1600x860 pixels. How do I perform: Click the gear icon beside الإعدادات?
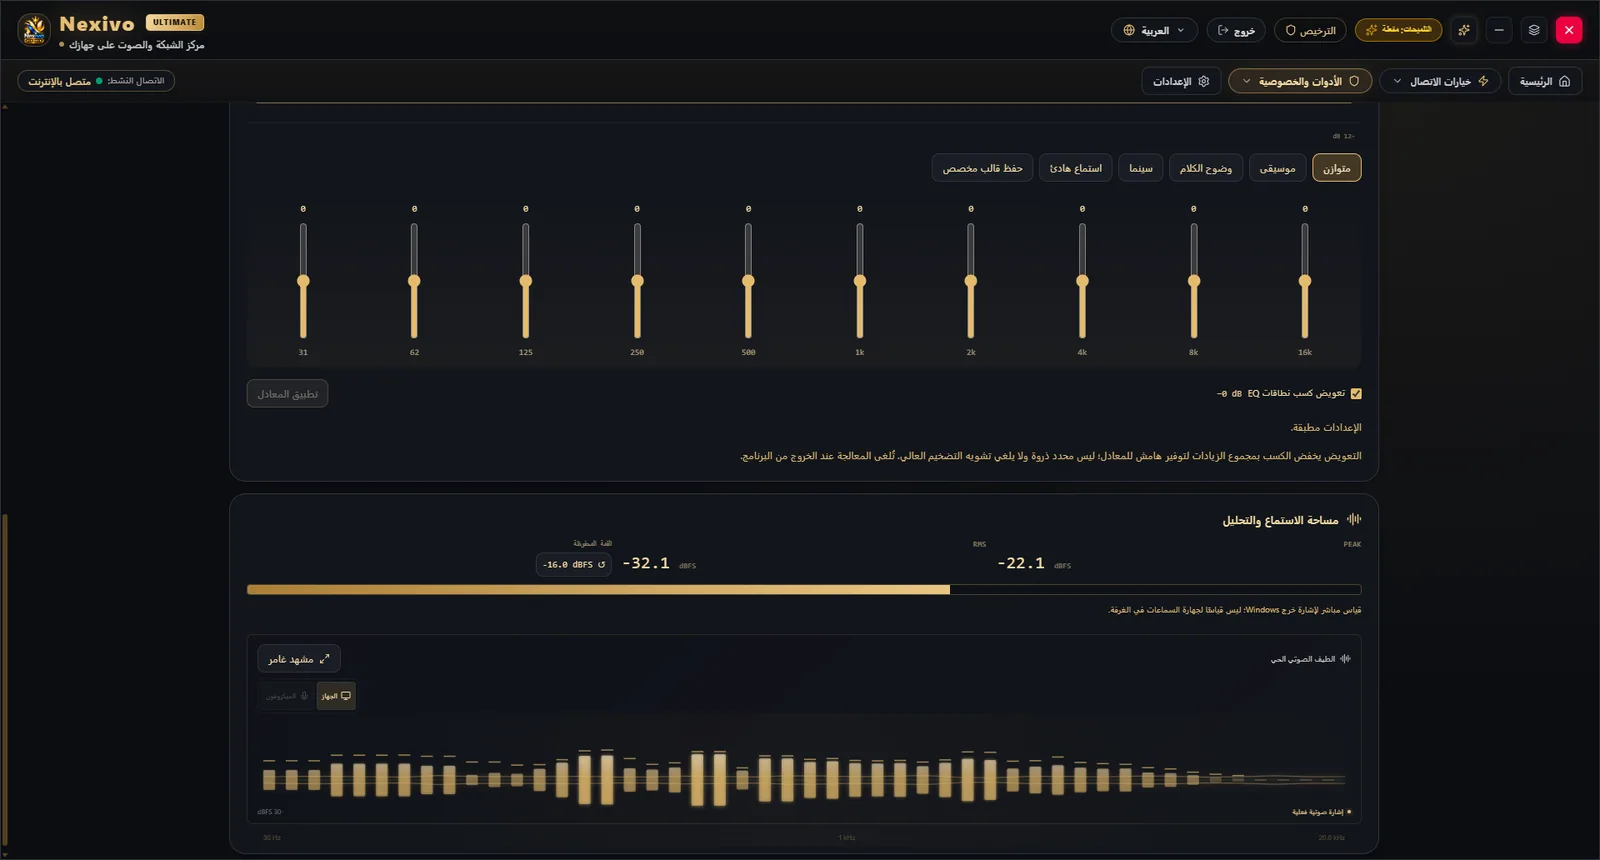1203,81
